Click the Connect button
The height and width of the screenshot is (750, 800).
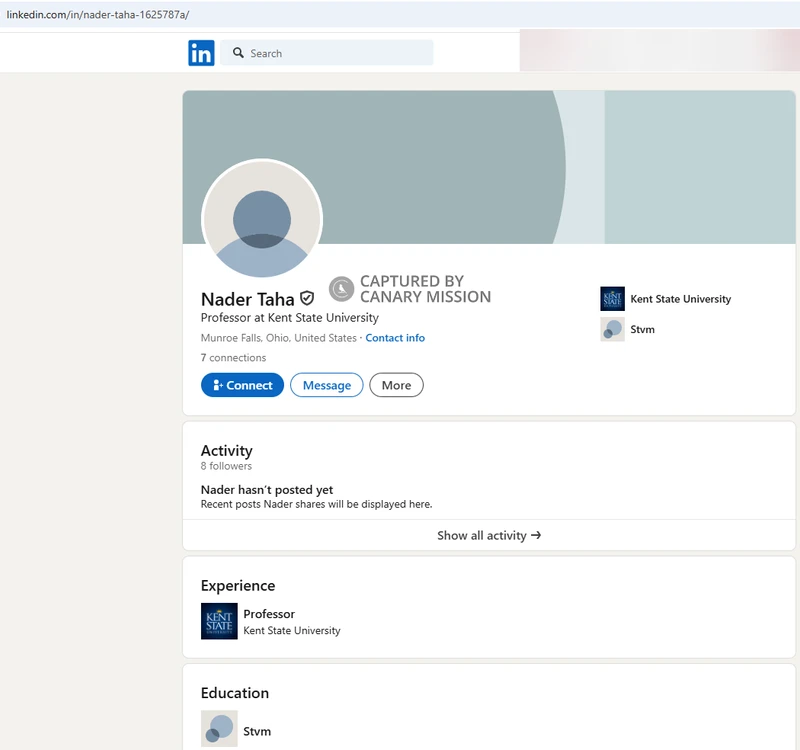242,385
